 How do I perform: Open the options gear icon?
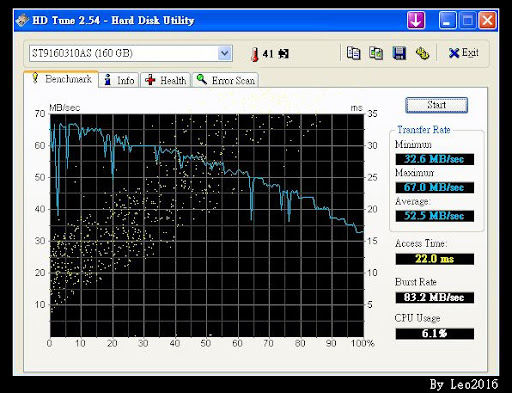click(422, 53)
